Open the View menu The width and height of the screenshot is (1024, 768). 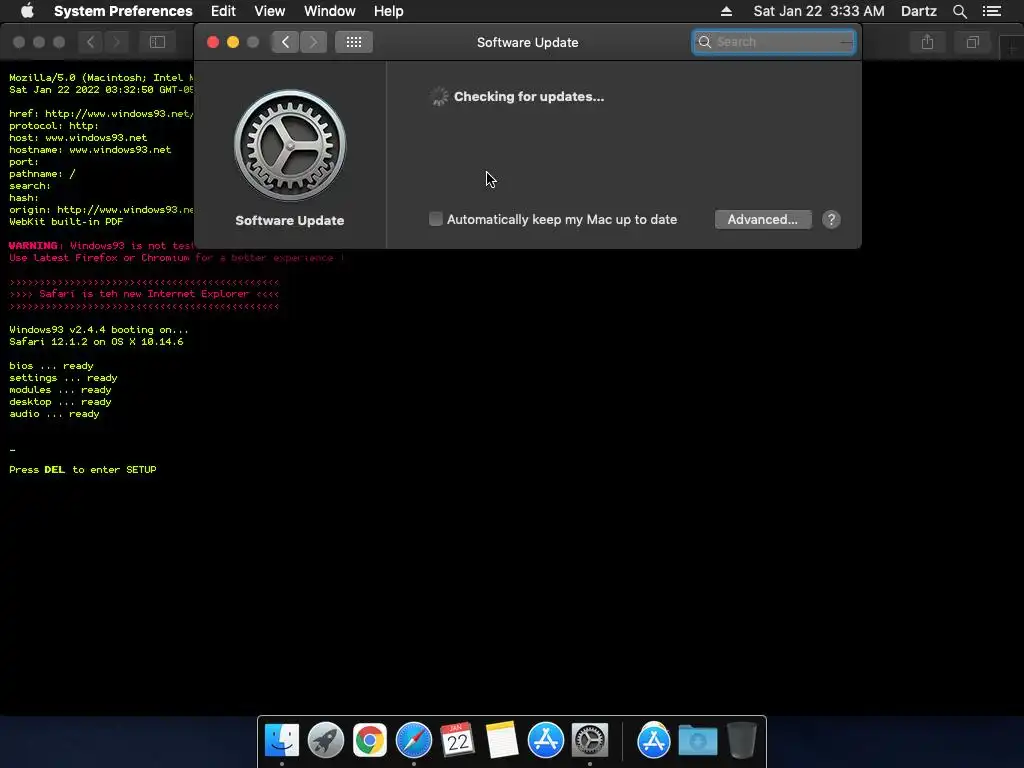[x=270, y=11]
